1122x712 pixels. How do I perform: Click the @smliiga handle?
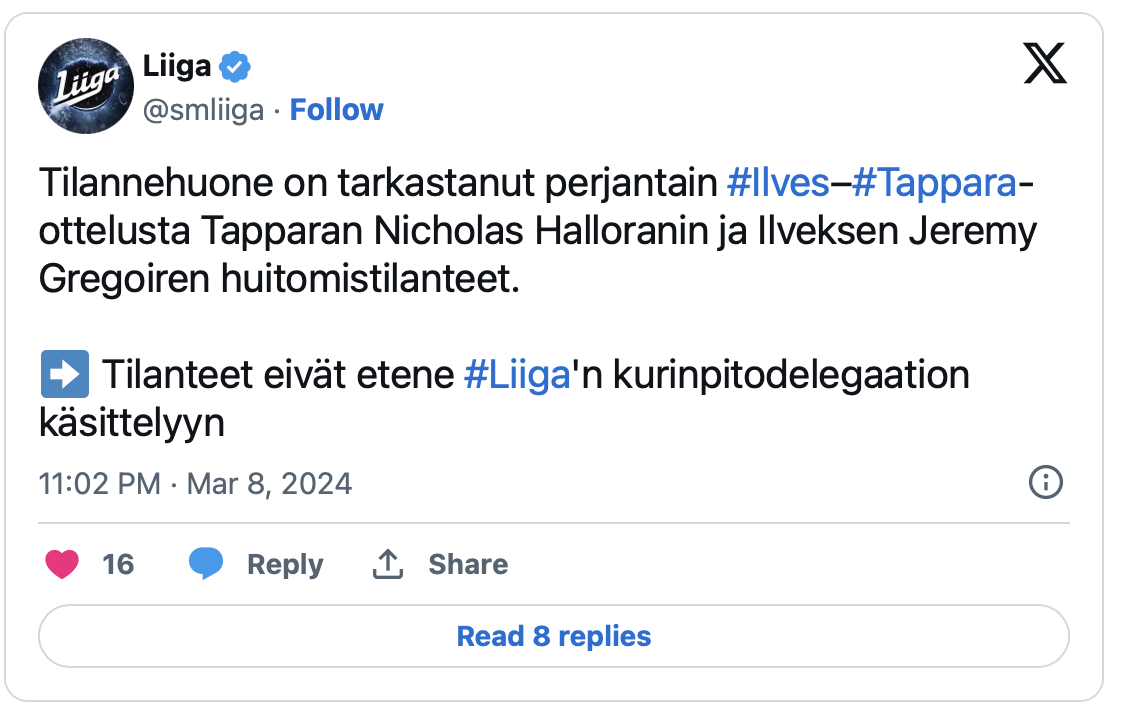[x=203, y=110]
